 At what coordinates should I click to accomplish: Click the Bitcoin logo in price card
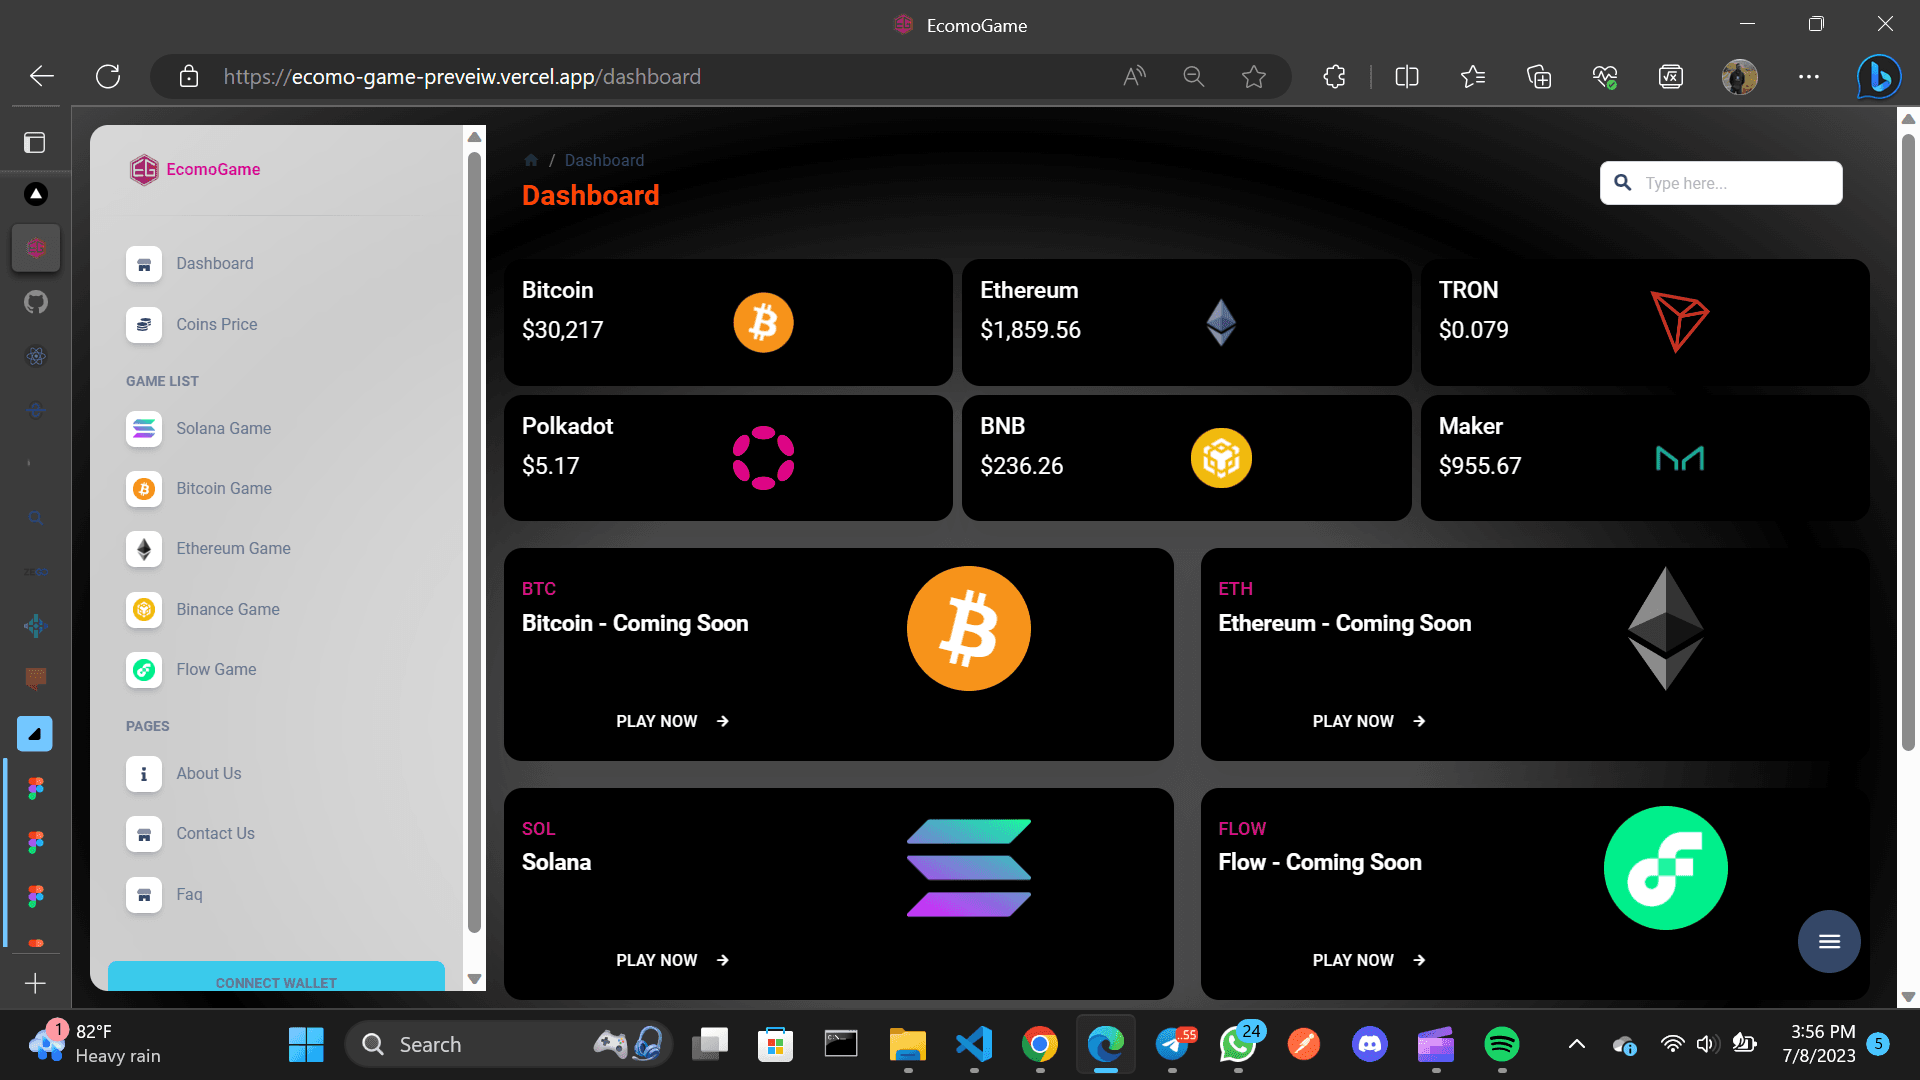[x=763, y=323]
